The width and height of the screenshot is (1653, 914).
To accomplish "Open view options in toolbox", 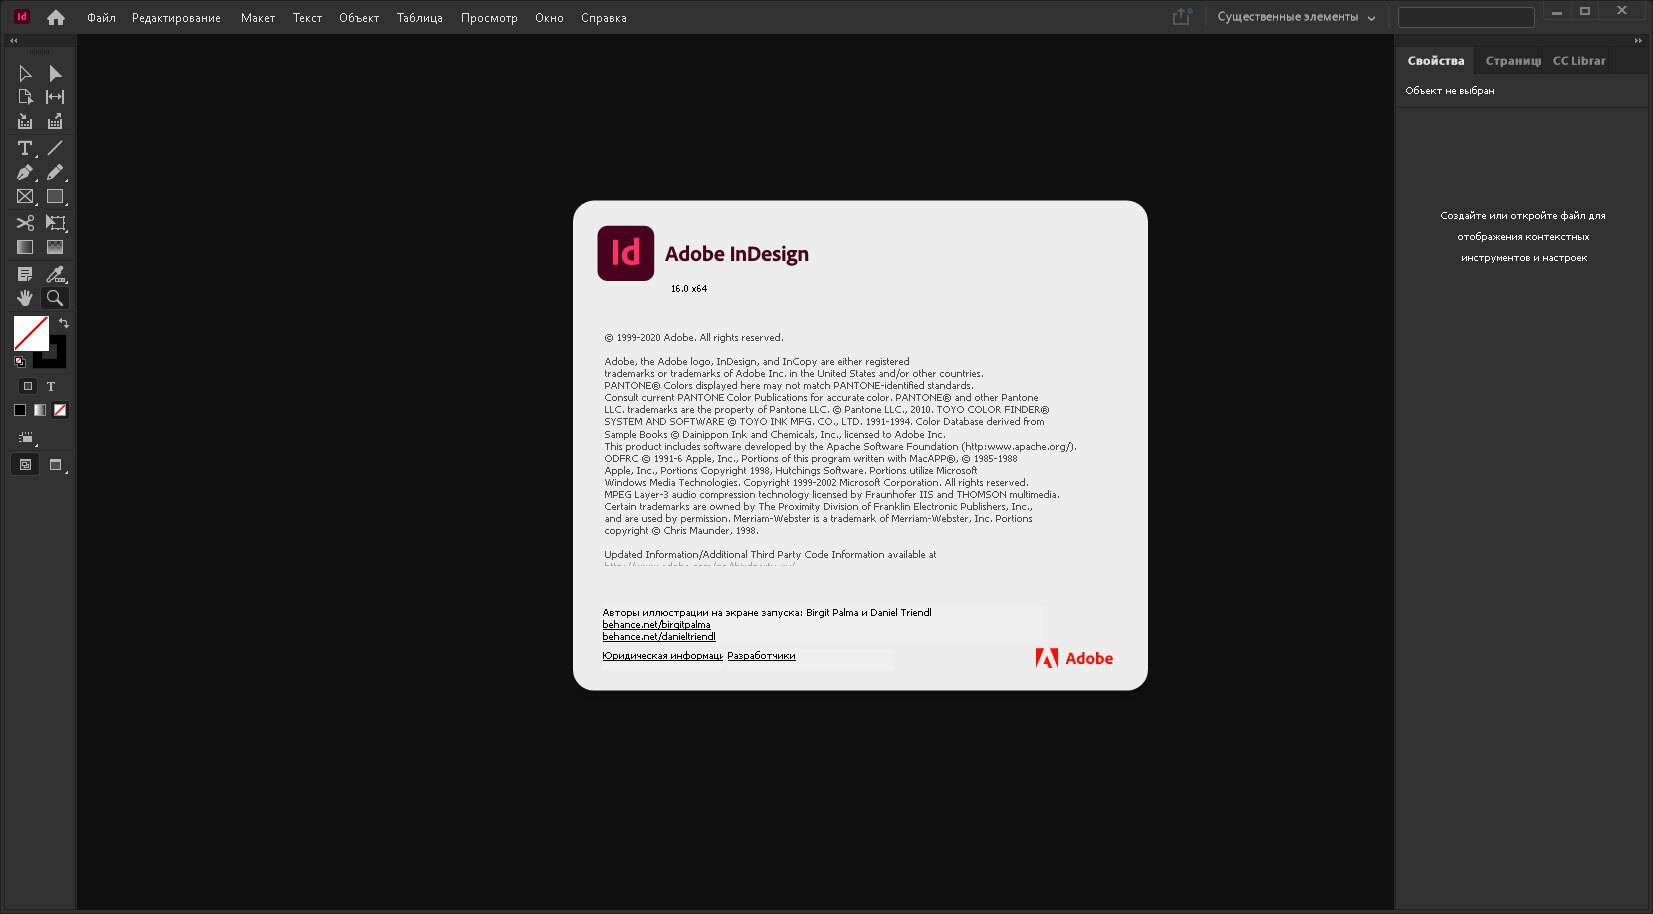I will [26, 438].
